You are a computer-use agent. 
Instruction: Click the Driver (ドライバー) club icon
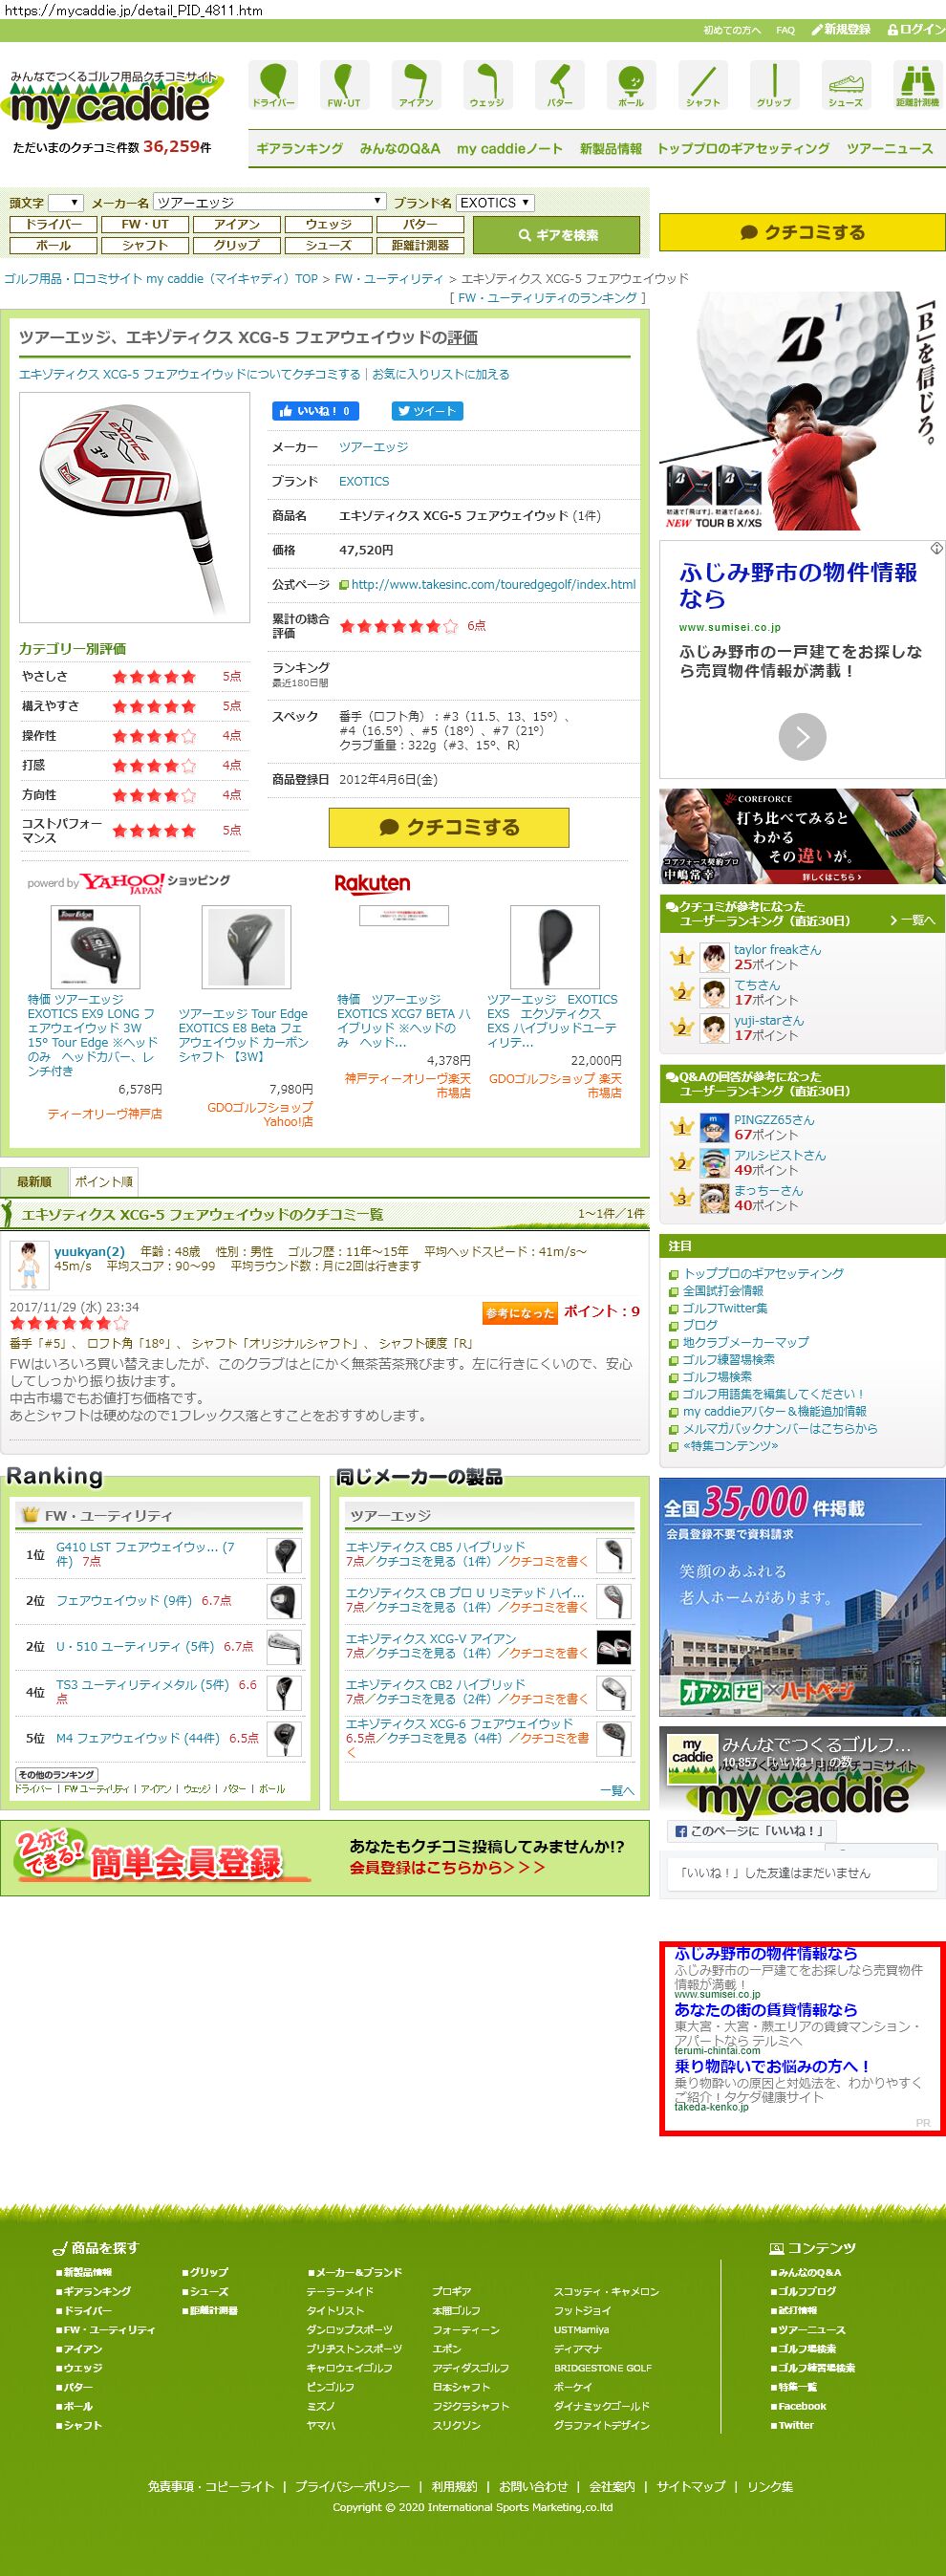point(273,84)
